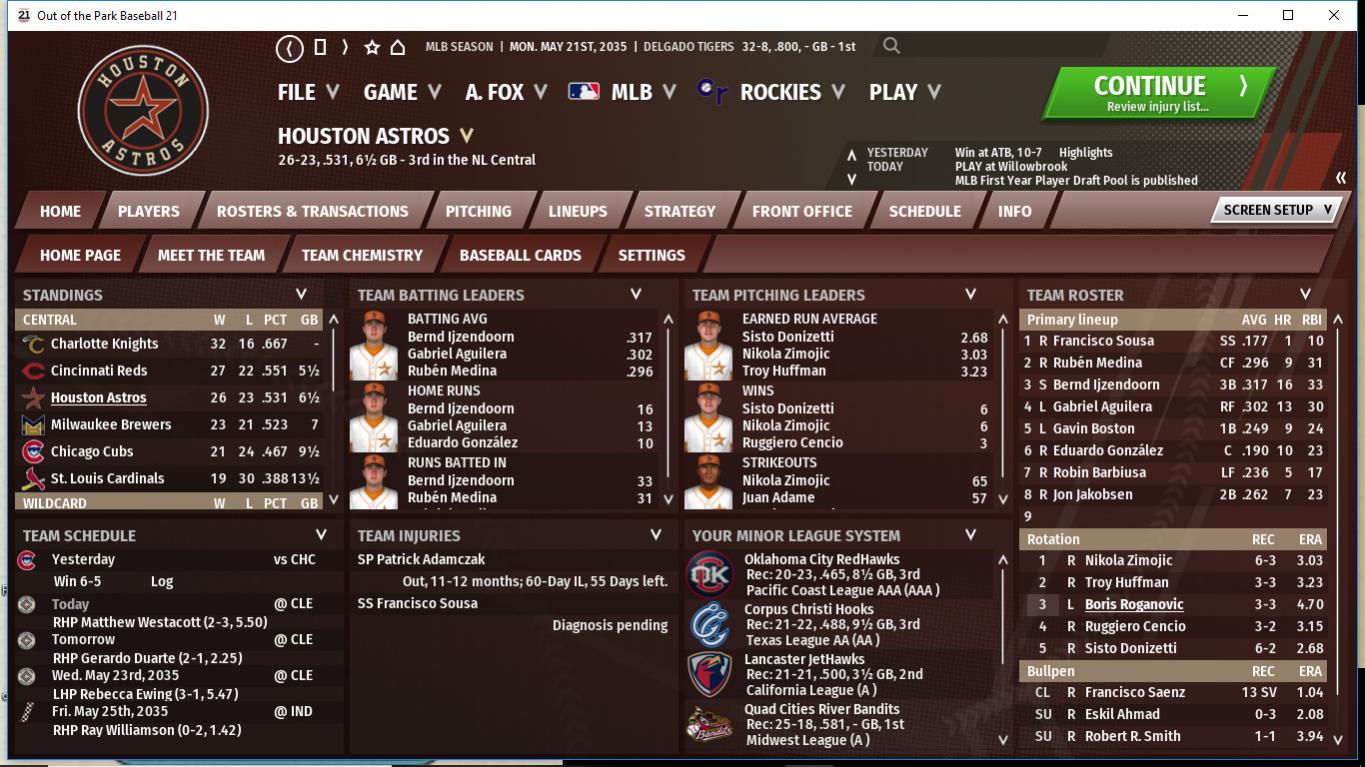Image resolution: width=1365 pixels, height=767 pixels.
Task: Open search with the magnifying glass icon
Action: (x=891, y=46)
